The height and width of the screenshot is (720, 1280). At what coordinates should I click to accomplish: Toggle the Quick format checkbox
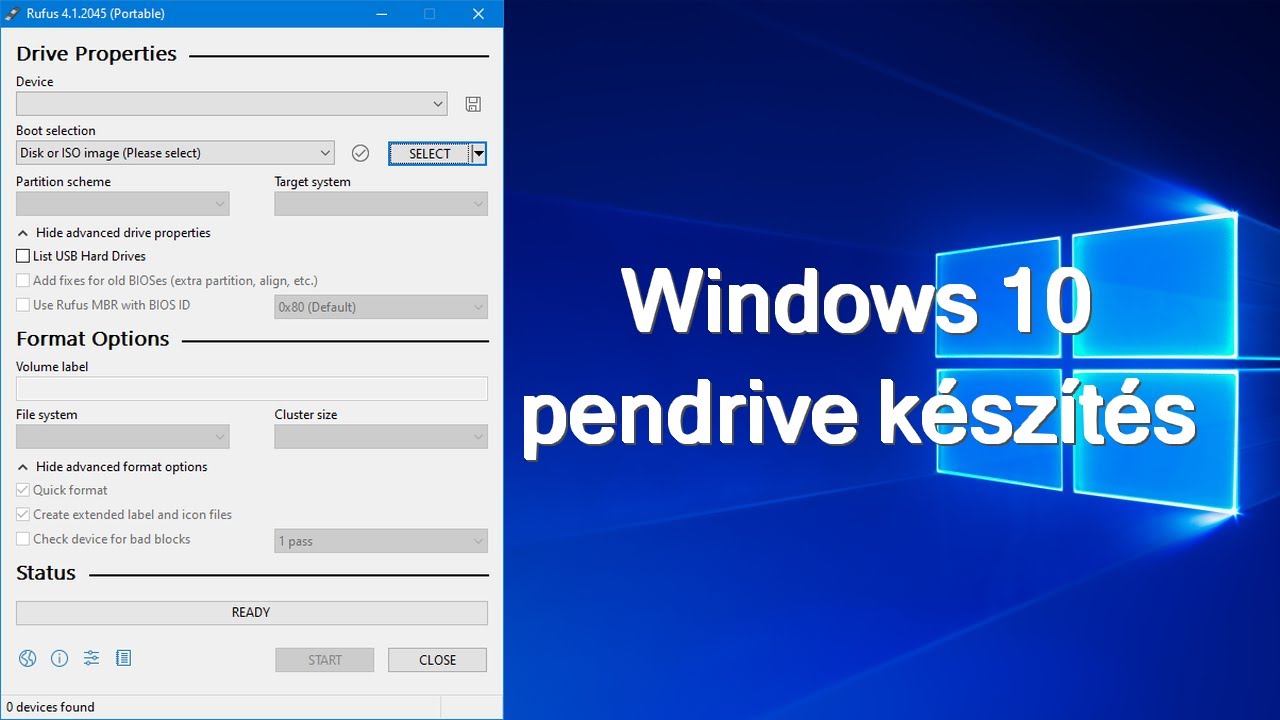click(23, 490)
